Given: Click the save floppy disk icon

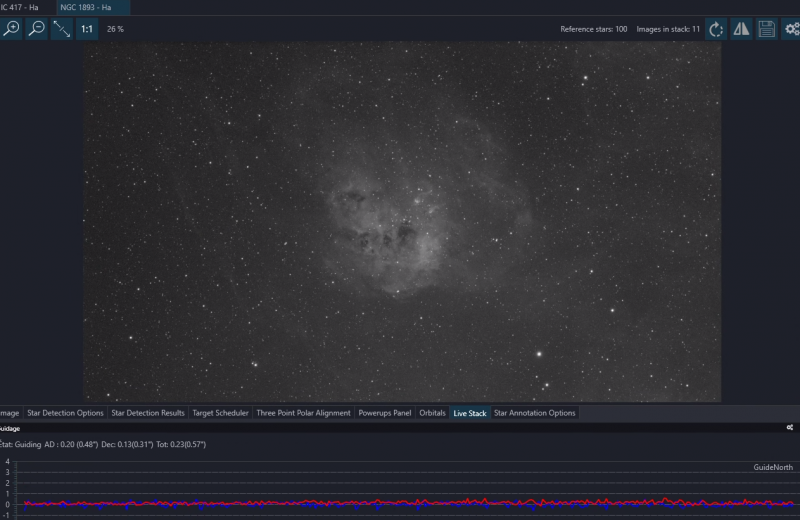Looking at the screenshot, I should (x=766, y=29).
